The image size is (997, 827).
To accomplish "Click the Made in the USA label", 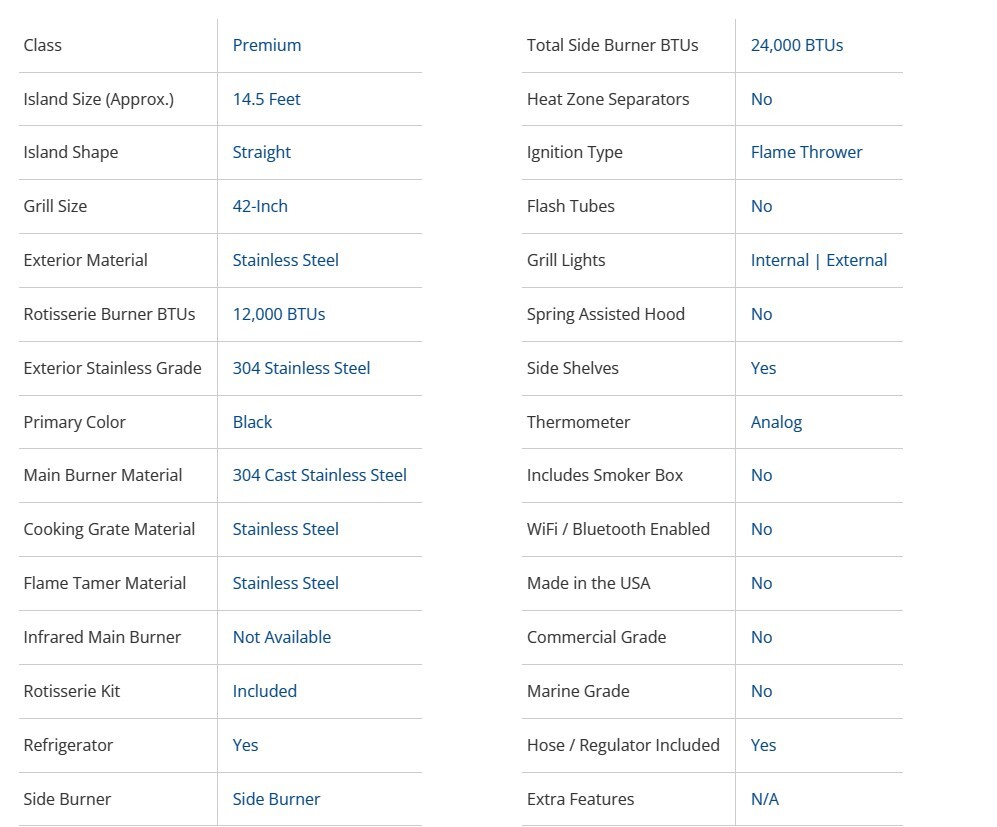I will [x=588, y=583].
